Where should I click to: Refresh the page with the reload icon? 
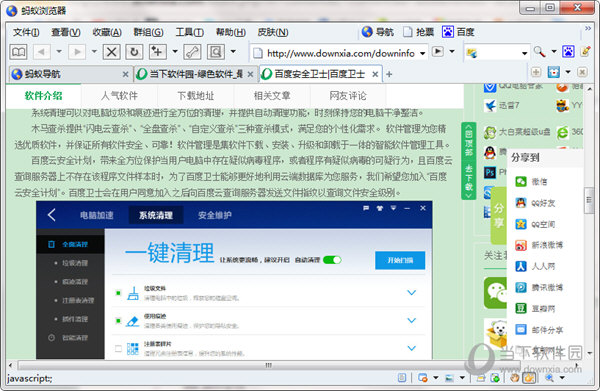[x=134, y=52]
